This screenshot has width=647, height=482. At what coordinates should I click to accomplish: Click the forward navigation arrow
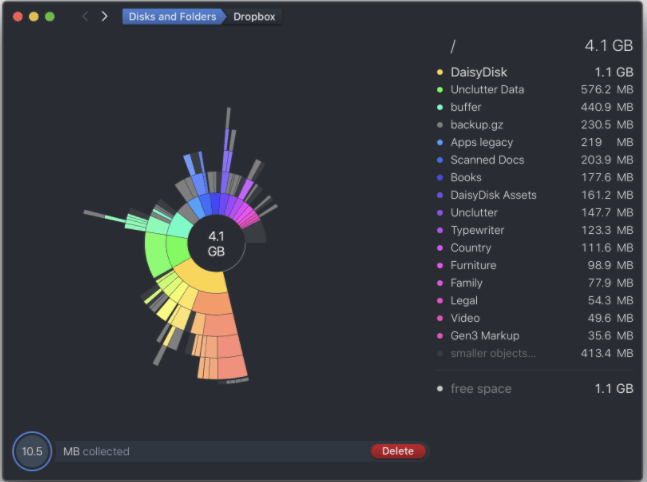104,17
